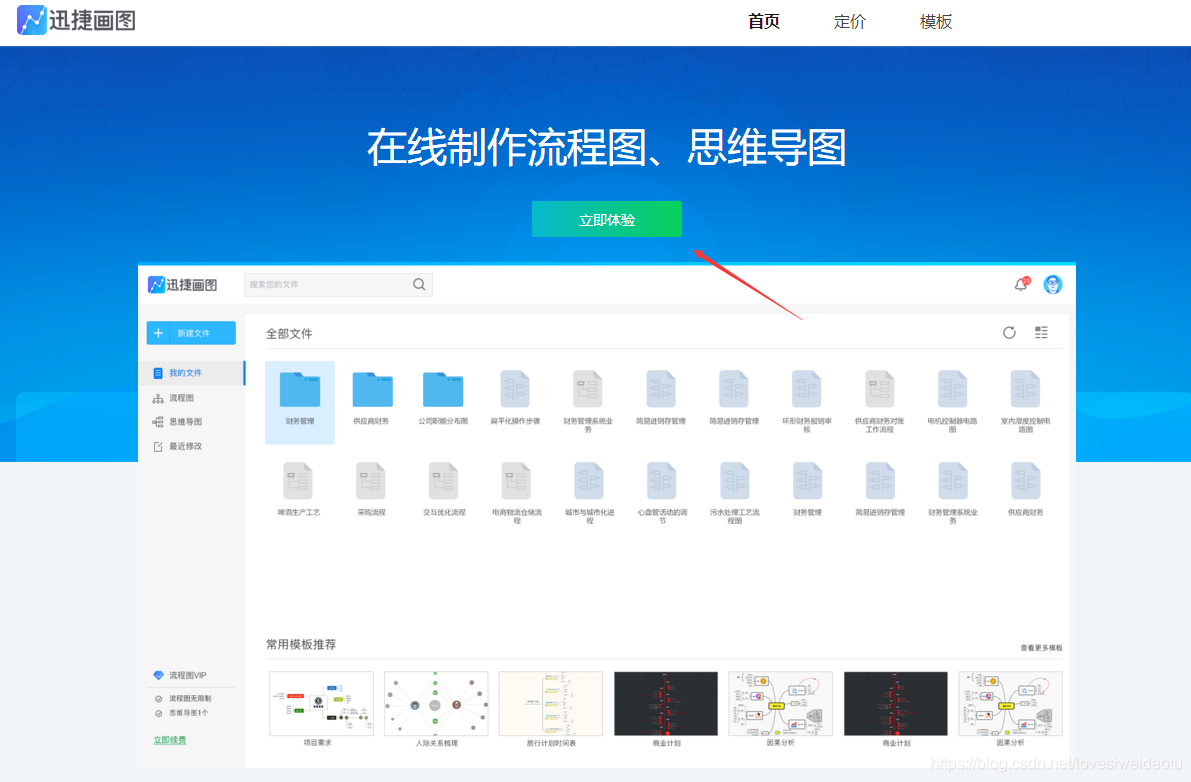Image resolution: width=1191 pixels, height=782 pixels.
Task: Open the notification bell
Action: pyautogui.click(x=1022, y=285)
